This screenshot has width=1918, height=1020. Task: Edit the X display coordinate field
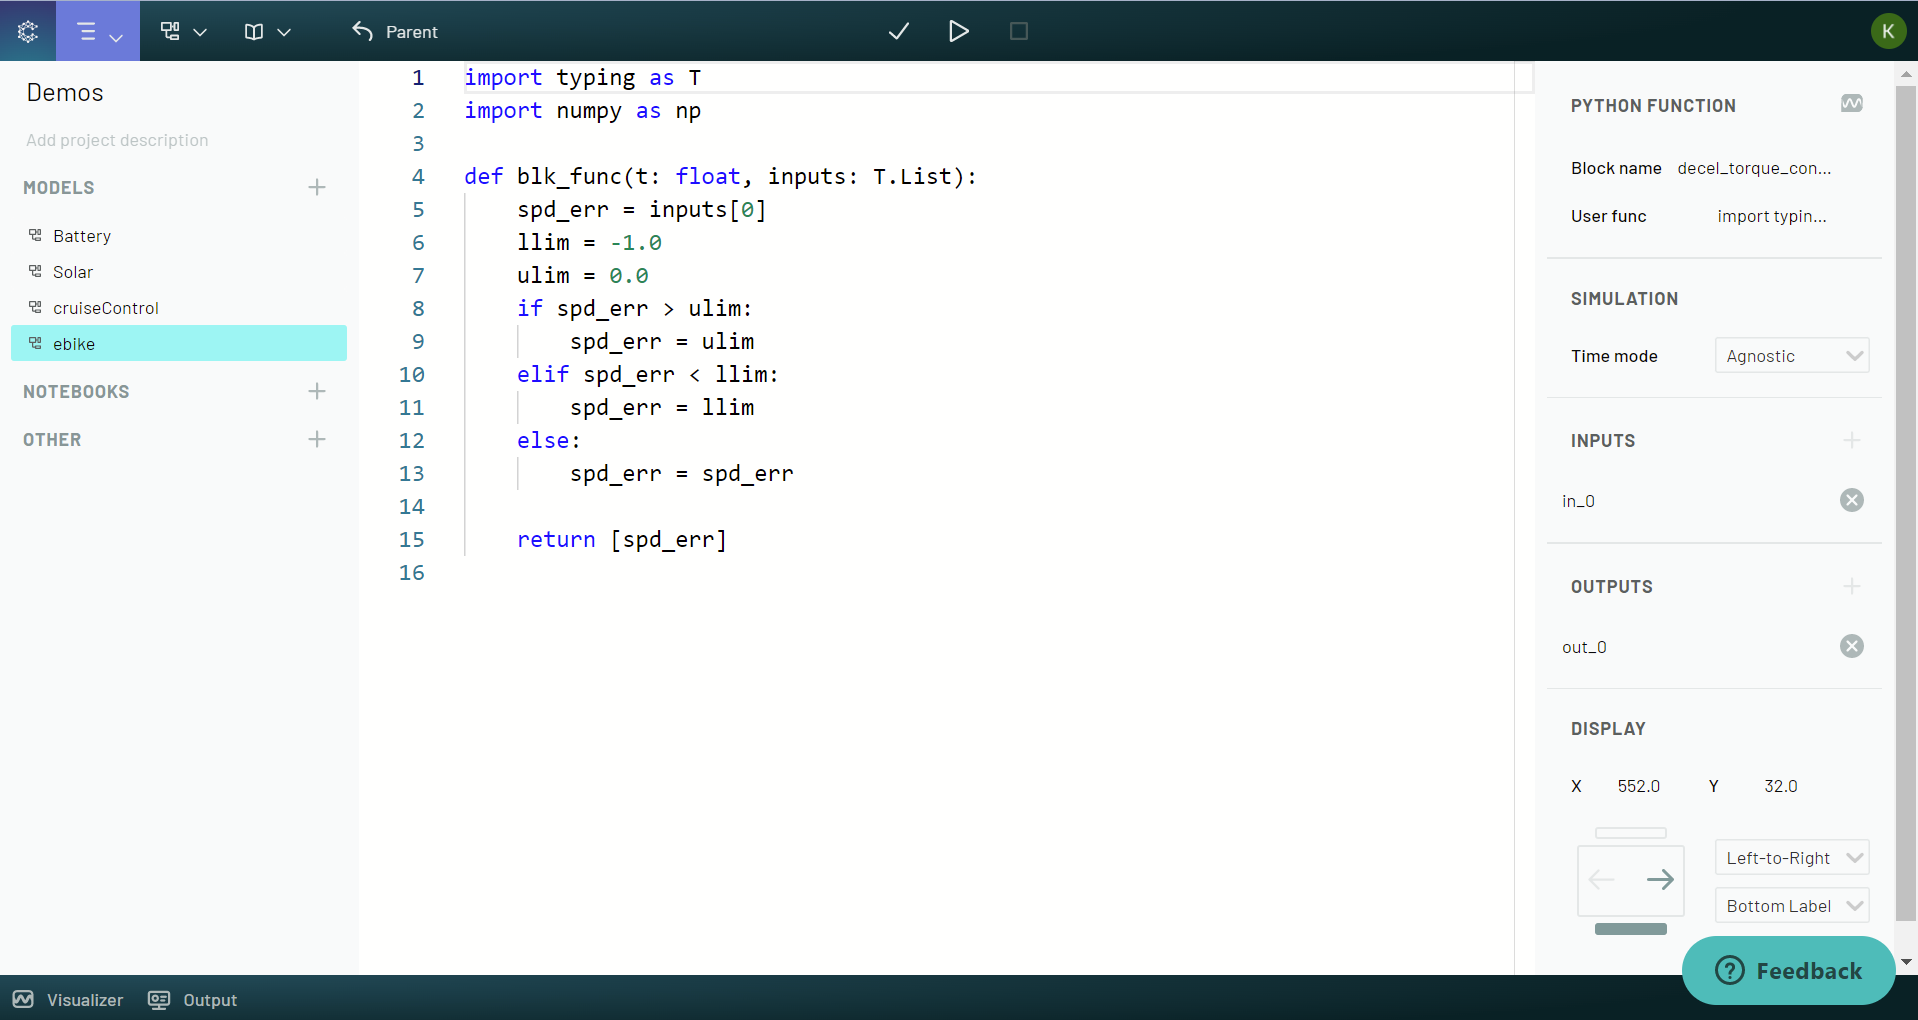(x=1638, y=786)
